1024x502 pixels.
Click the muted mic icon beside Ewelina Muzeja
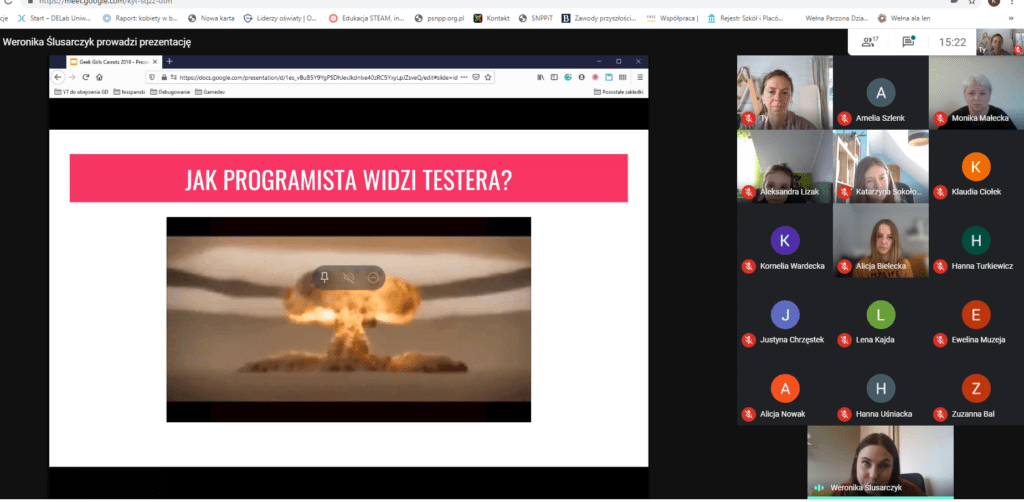coord(940,339)
